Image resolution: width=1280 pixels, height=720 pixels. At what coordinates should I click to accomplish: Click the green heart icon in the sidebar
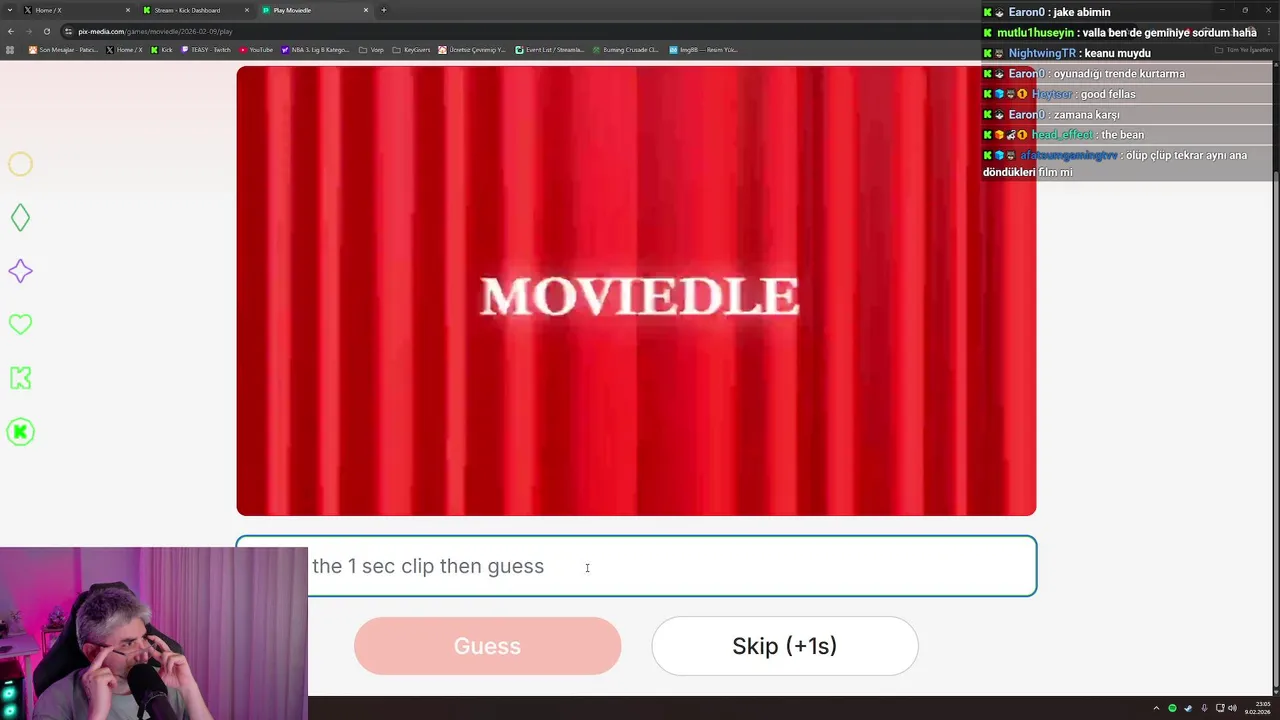20,324
